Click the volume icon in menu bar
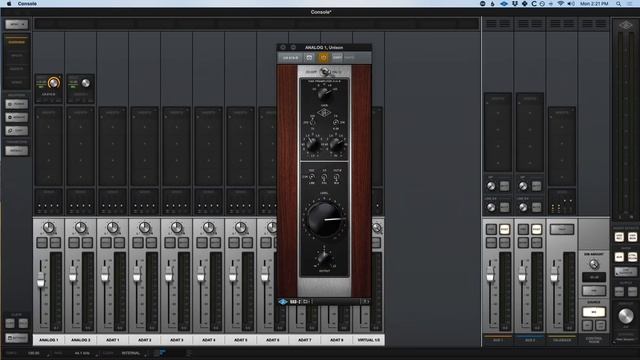The image size is (640, 360). point(571,4)
